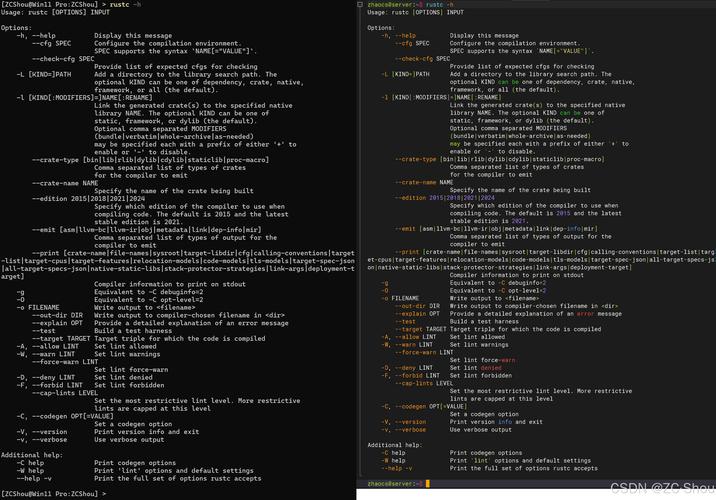Click '--cfg SPEC' in right terminal

412,43
